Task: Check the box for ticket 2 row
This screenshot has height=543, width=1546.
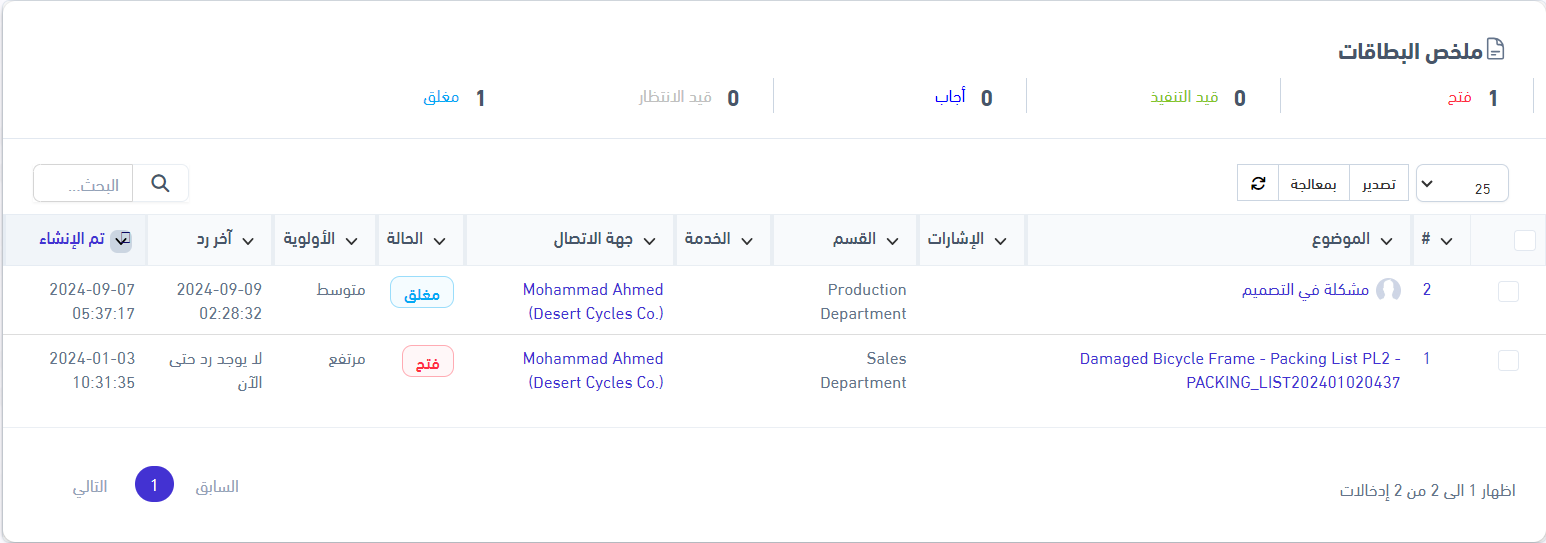Action: (x=1508, y=291)
